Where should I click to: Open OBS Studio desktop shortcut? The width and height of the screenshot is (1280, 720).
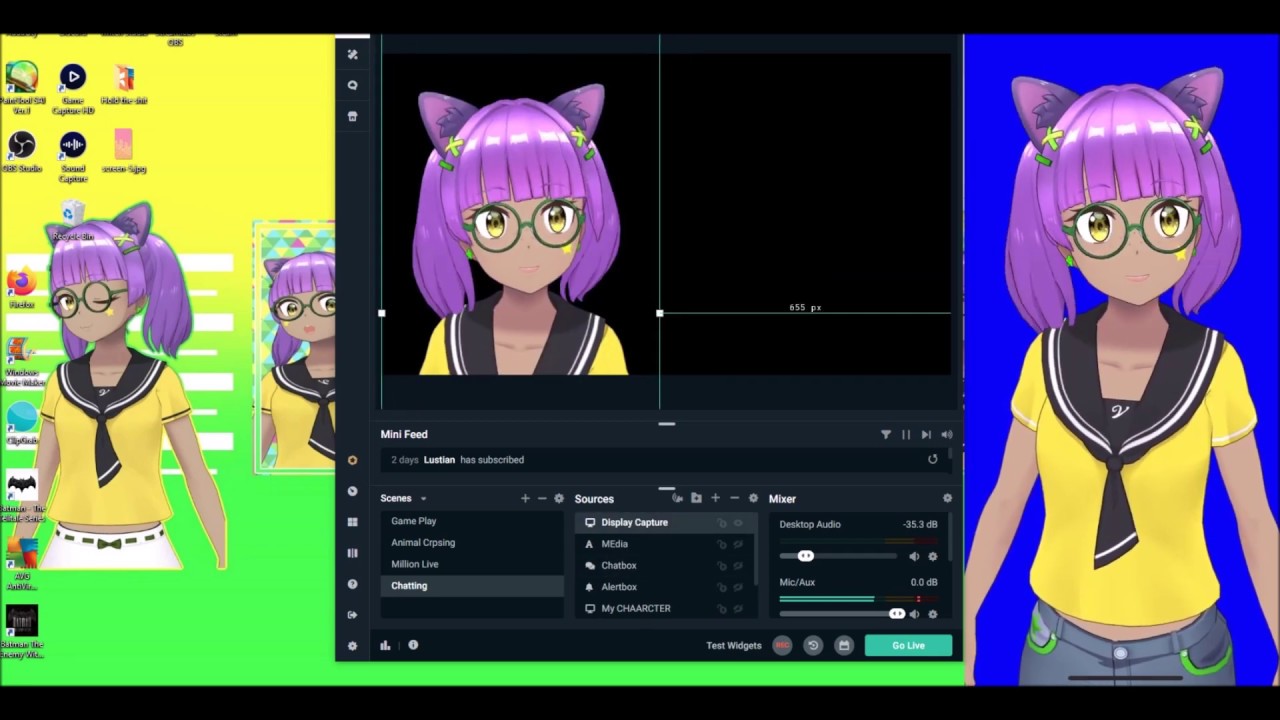pyautogui.click(x=22, y=152)
